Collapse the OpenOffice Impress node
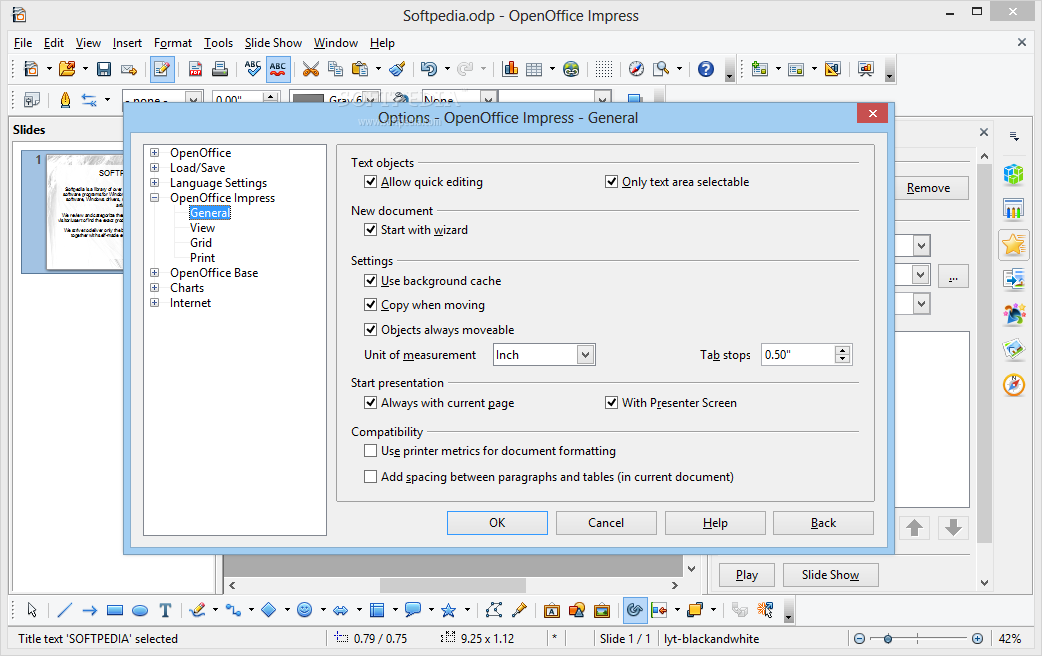1042x656 pixels. [154, 197]
